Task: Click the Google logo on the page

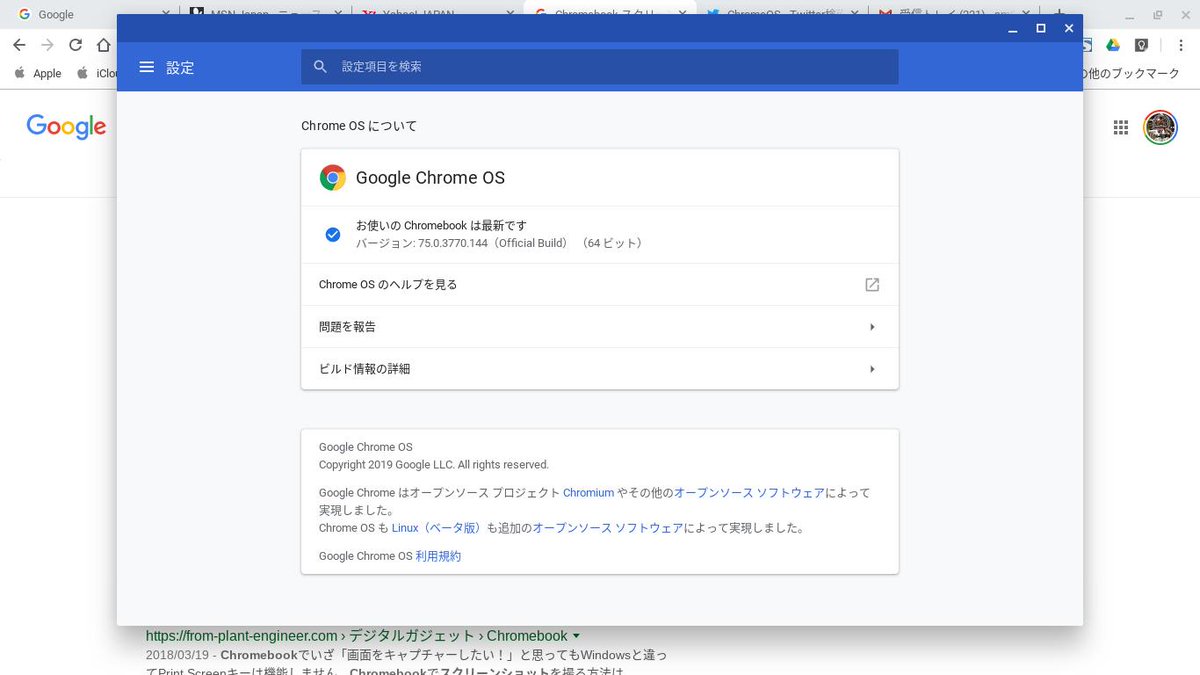Action: pyautogui.click(x=66, y=127)
